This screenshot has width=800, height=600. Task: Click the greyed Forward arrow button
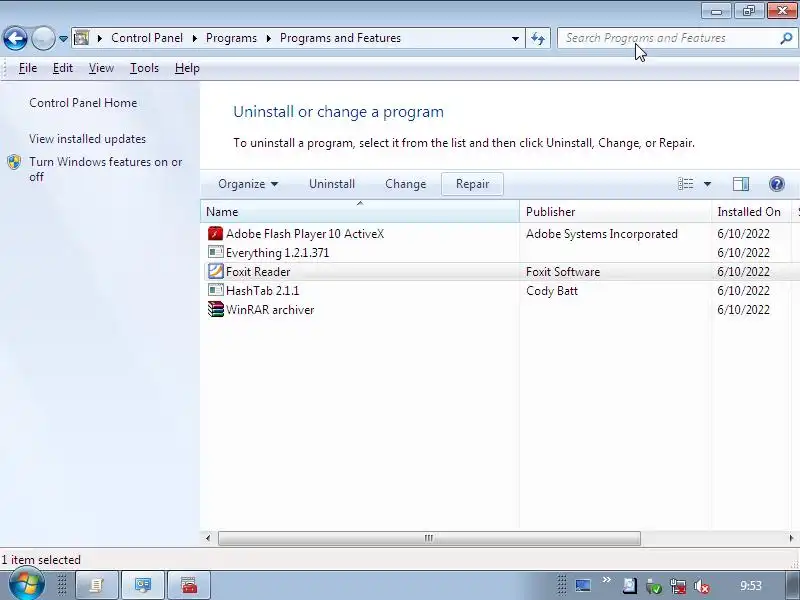[x=43, y=38]
